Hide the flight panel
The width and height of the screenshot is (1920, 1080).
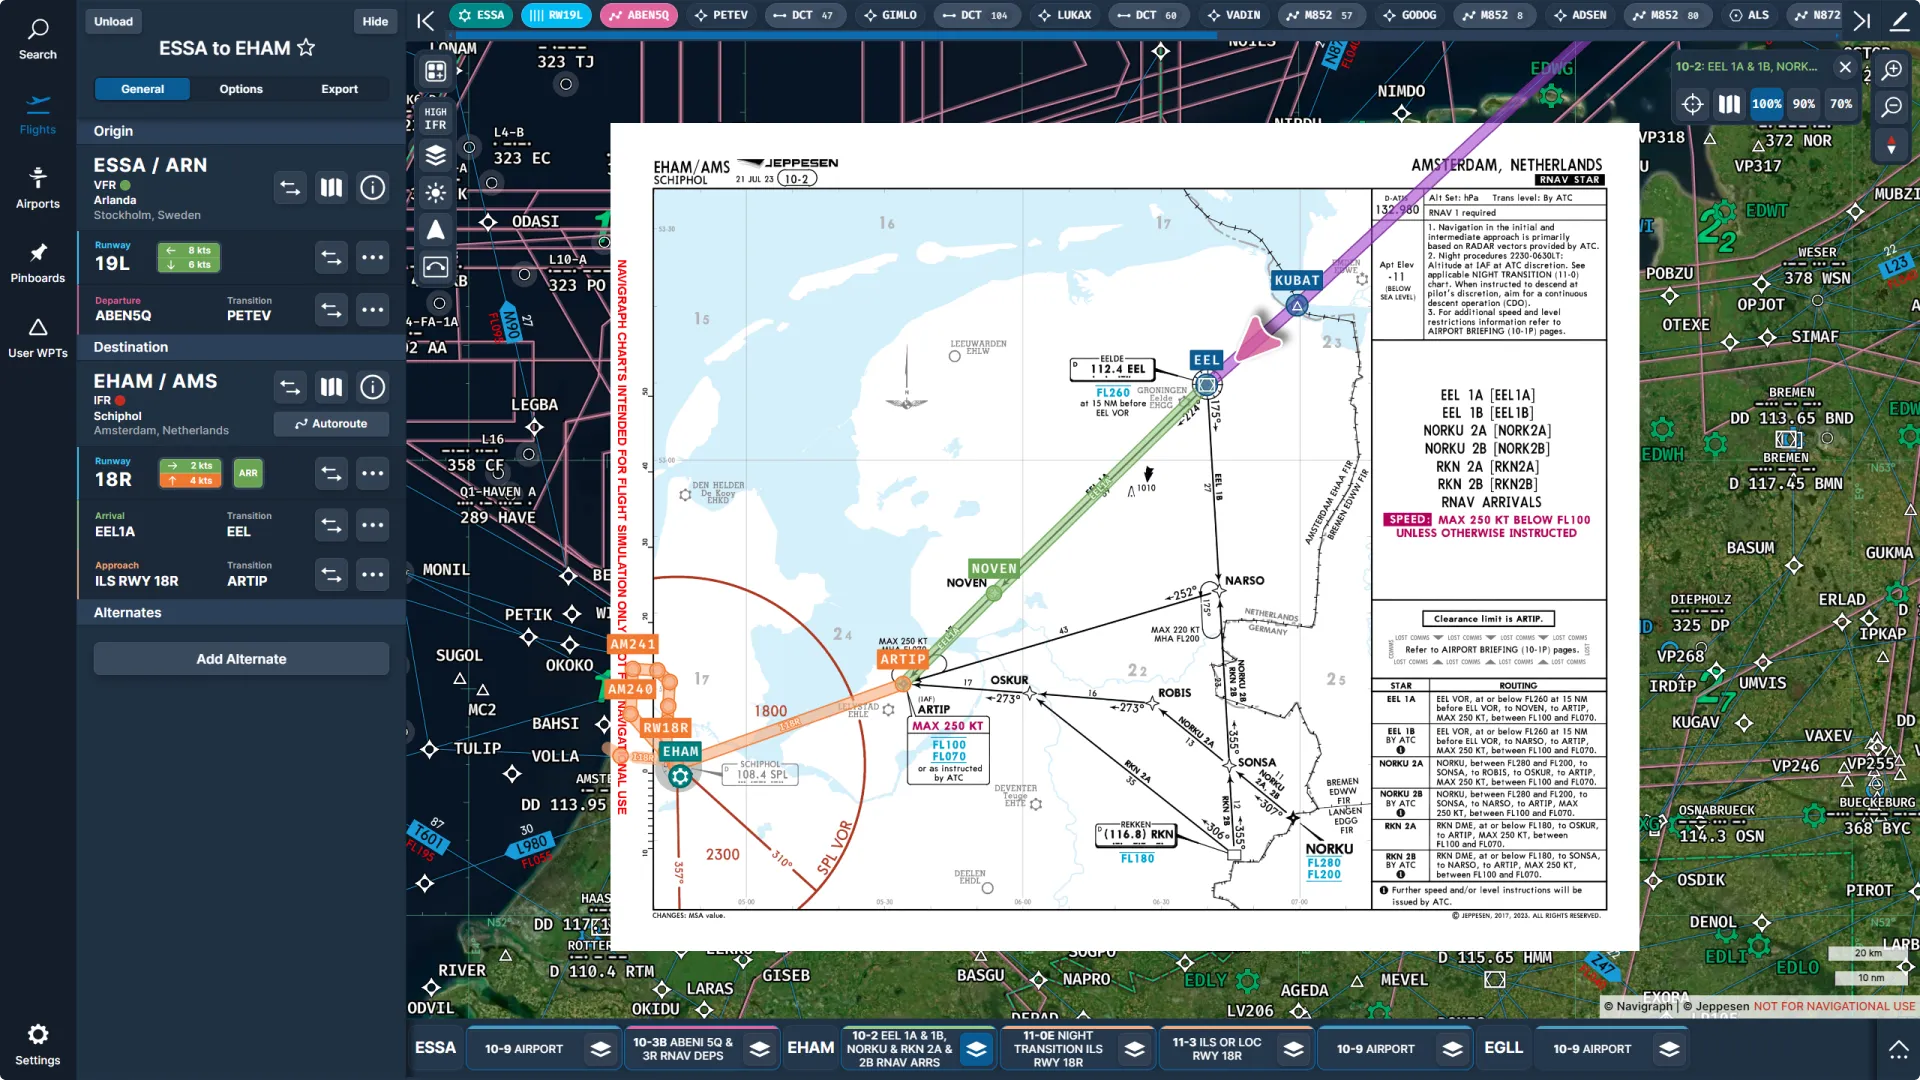pos(375,21)
